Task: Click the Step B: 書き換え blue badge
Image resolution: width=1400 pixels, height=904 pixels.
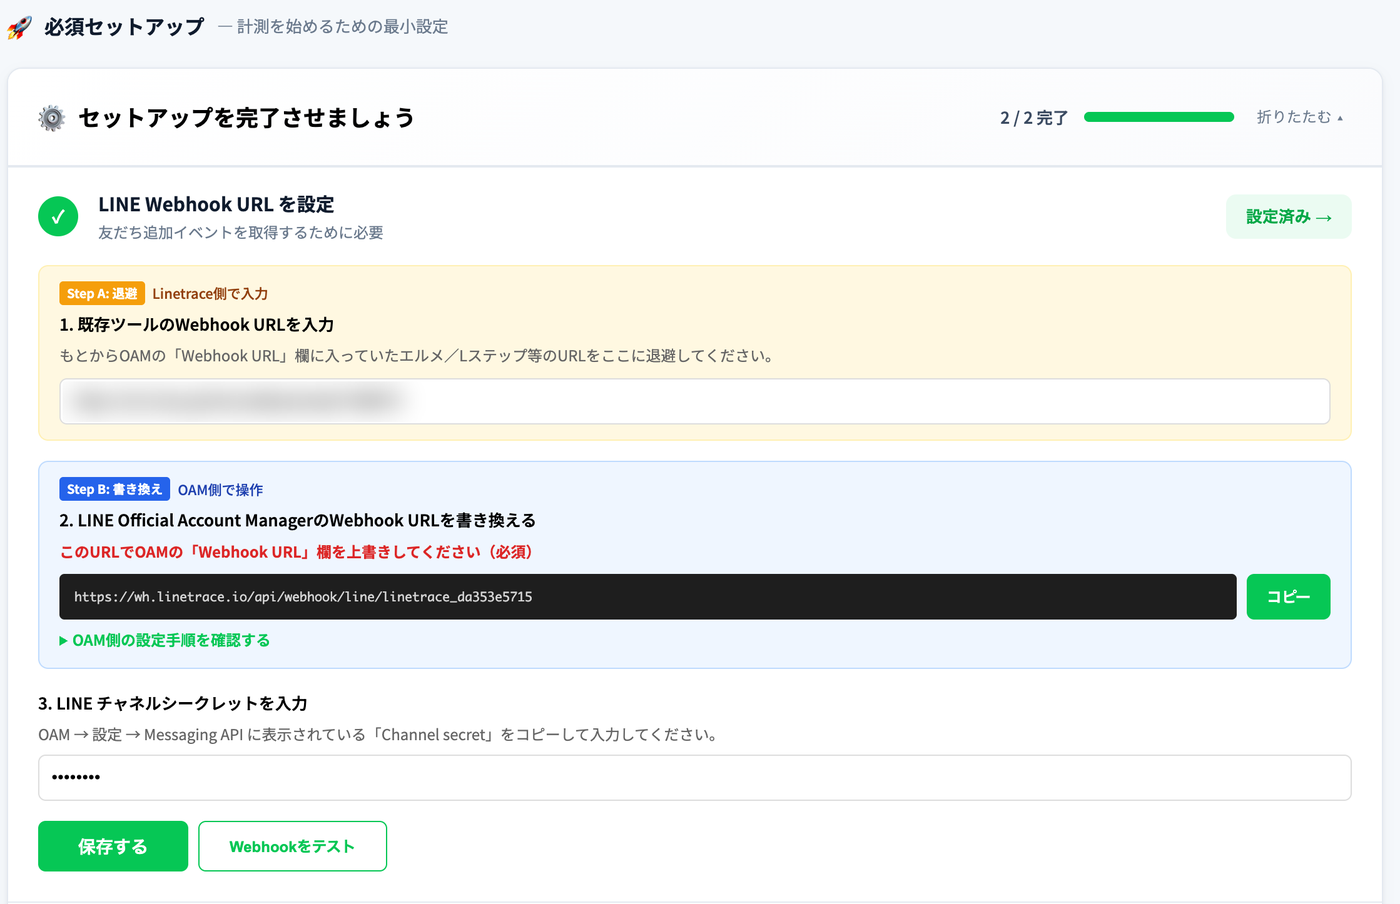Action: pos(114,489)
